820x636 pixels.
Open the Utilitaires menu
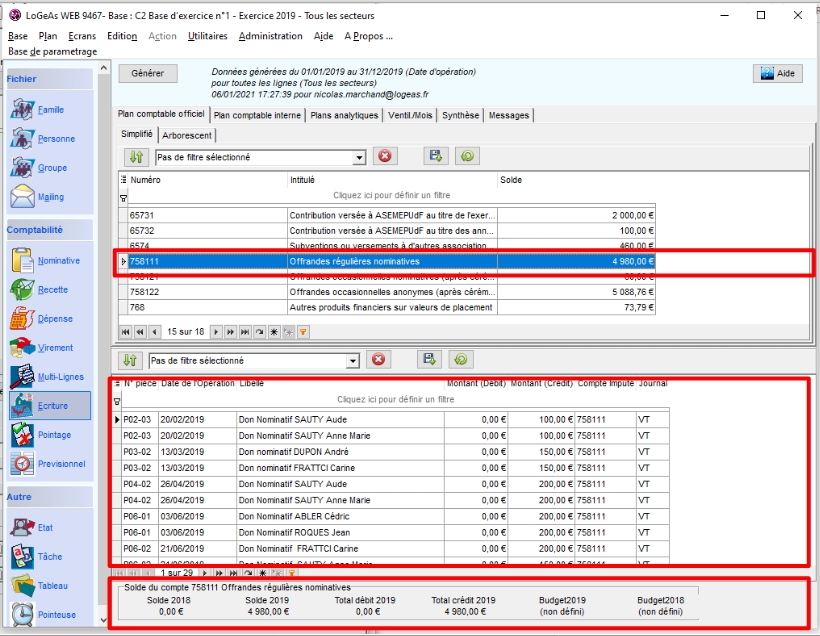pyautogui.click(x=207, y=36)
